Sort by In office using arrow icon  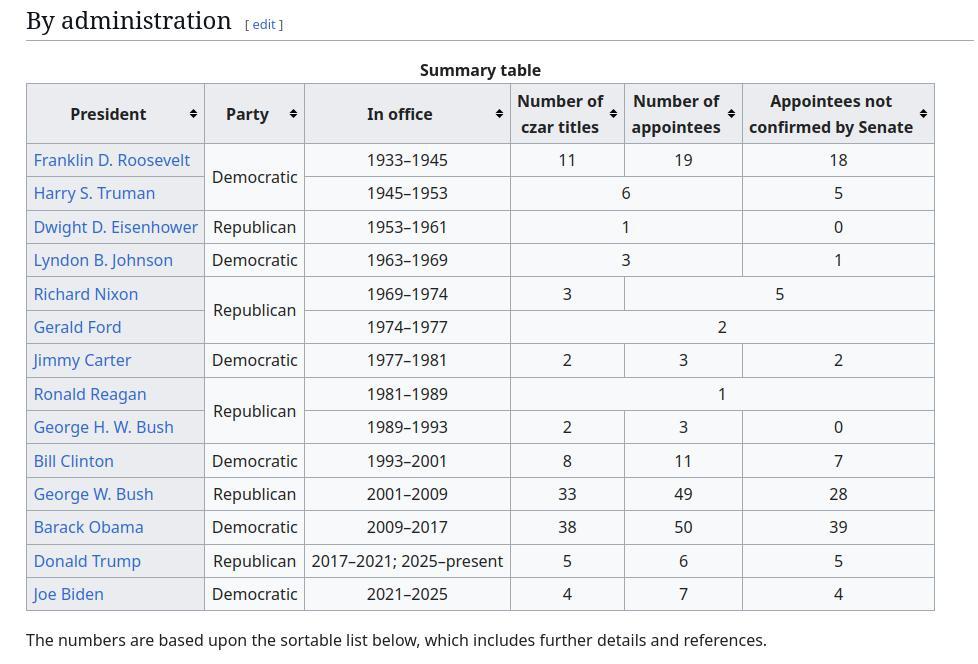pos(499,114)
